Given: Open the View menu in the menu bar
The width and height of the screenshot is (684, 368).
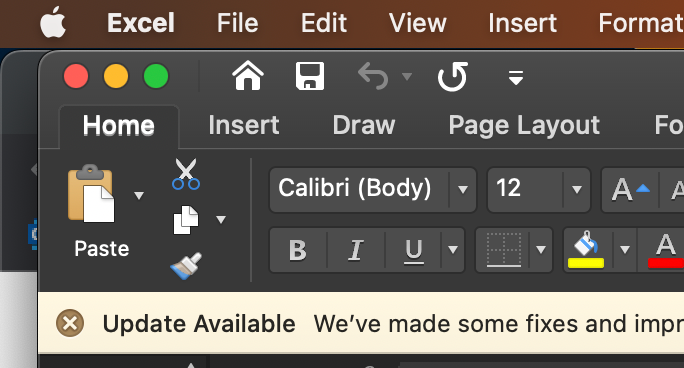Looking at the screenshot, I should tap(417, 23).
